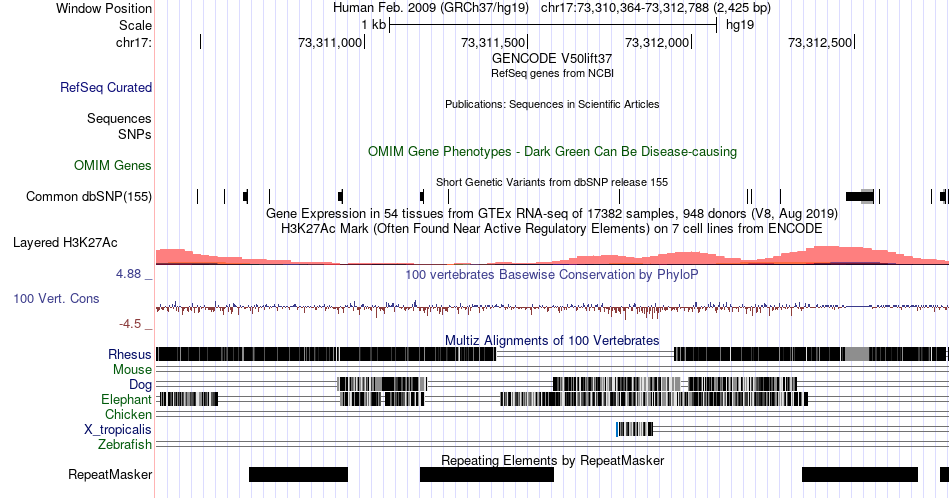Image resolution: width=950 pixels, height=498 pixels.
Task: Click the 73,311,500 ruler position
Action: pos(493,42)
